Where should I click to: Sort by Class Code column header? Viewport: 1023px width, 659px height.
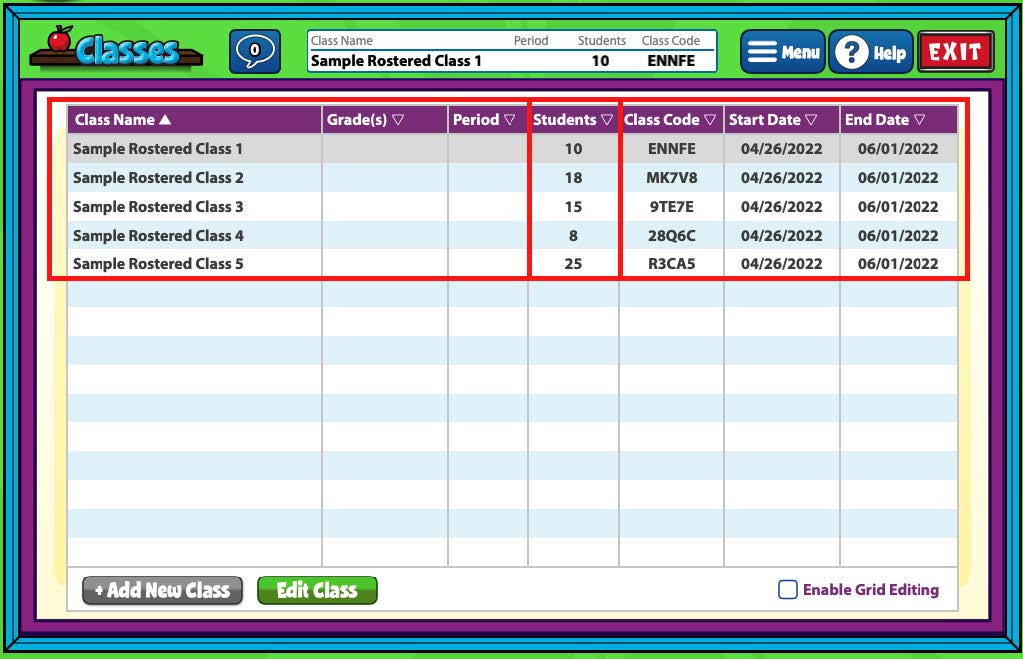tap(671, 120)
